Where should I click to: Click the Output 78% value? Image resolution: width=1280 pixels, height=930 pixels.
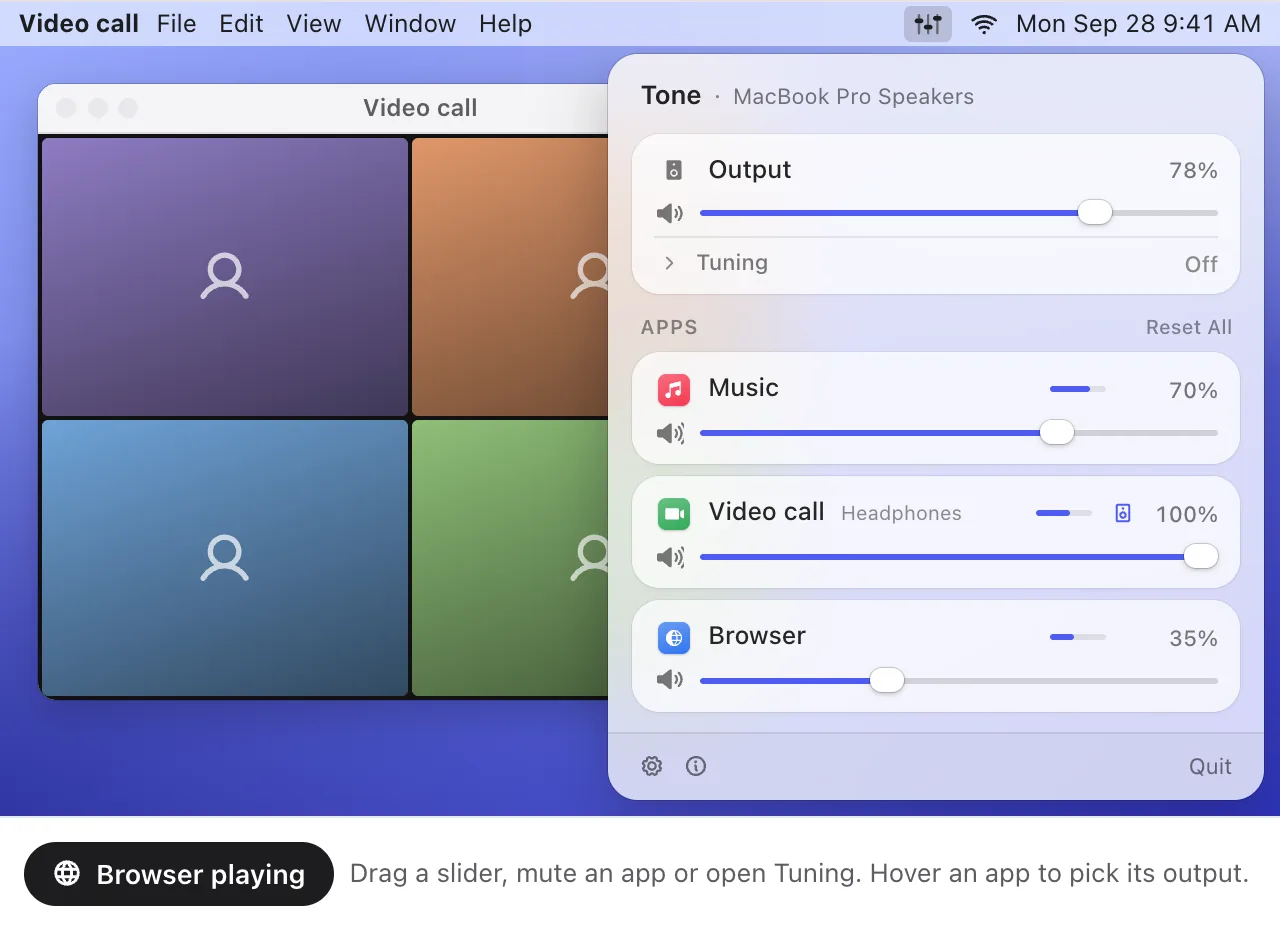click(1193, 171)
